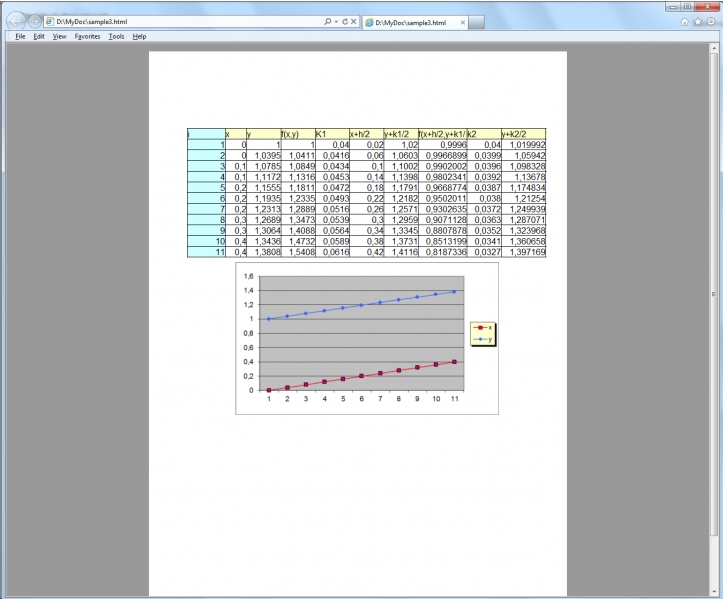Click the y-series data point above category 11
Screen dimensions: 723x599
point(454,292)
